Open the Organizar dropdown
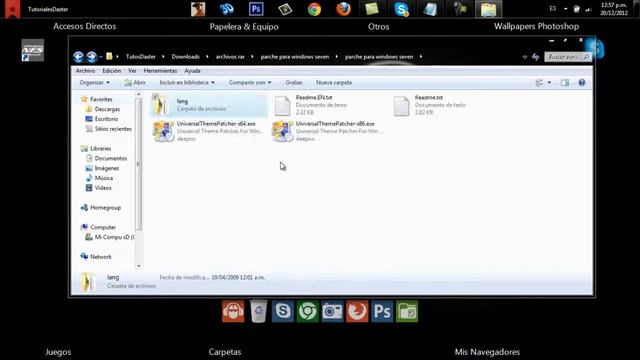Image resolution: width=640 pixels, height=360 pixels. [x=95, y=82]
